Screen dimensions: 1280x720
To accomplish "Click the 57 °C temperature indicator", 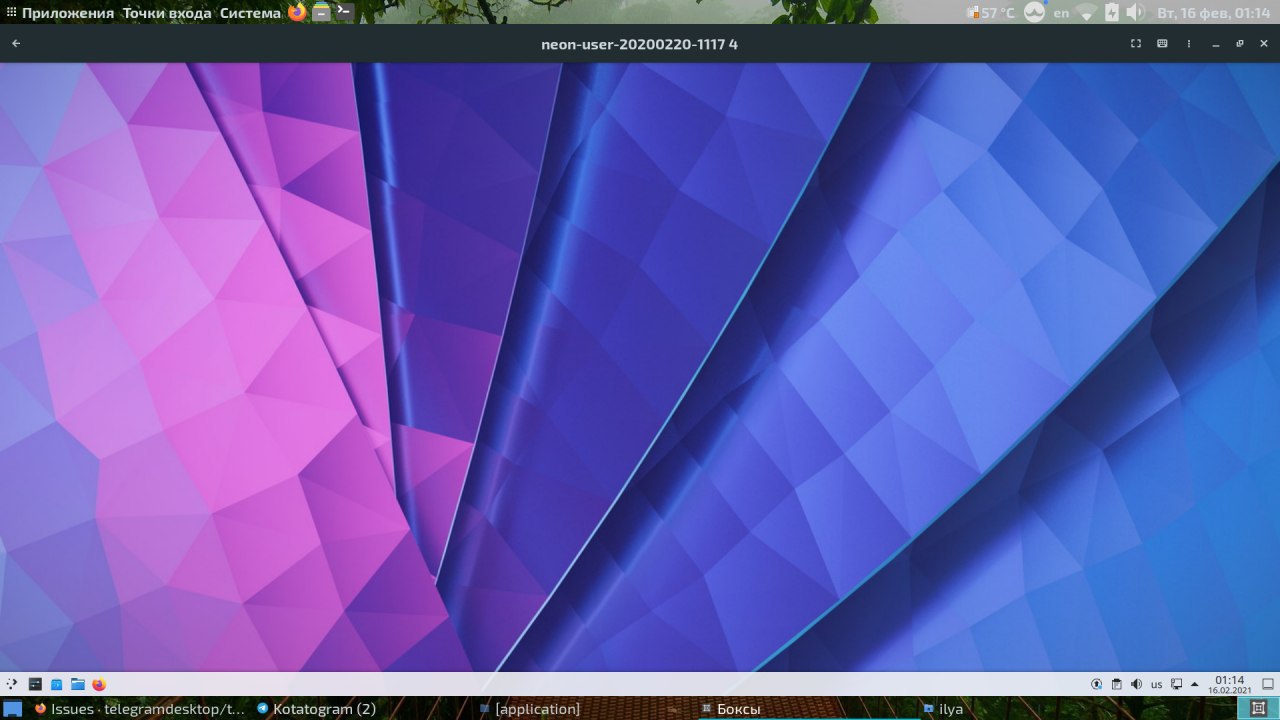I will tap(991, 13).
